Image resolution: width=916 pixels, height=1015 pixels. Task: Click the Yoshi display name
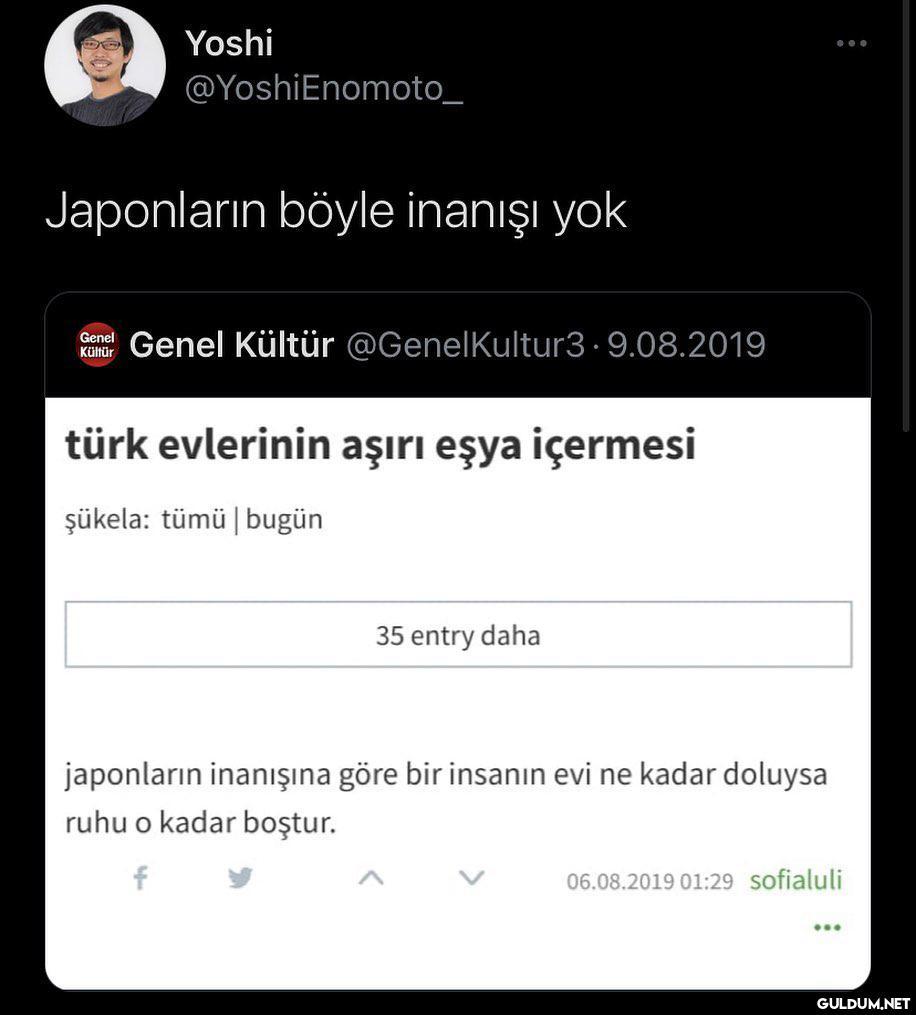(x=229, y=43)
